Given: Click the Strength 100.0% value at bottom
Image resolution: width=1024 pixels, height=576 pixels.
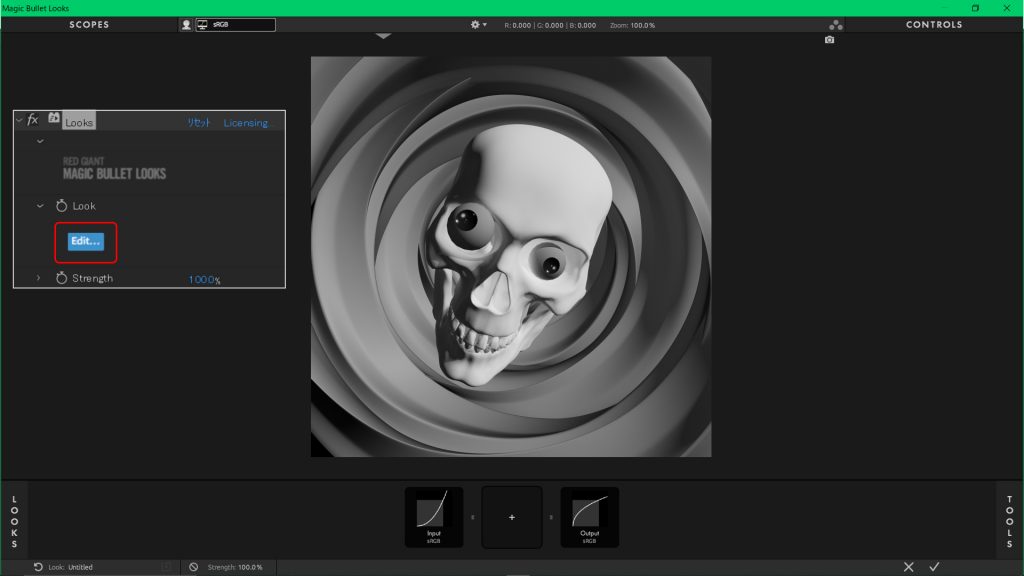Looking at the screenshot, I should [x=250, y=567].
